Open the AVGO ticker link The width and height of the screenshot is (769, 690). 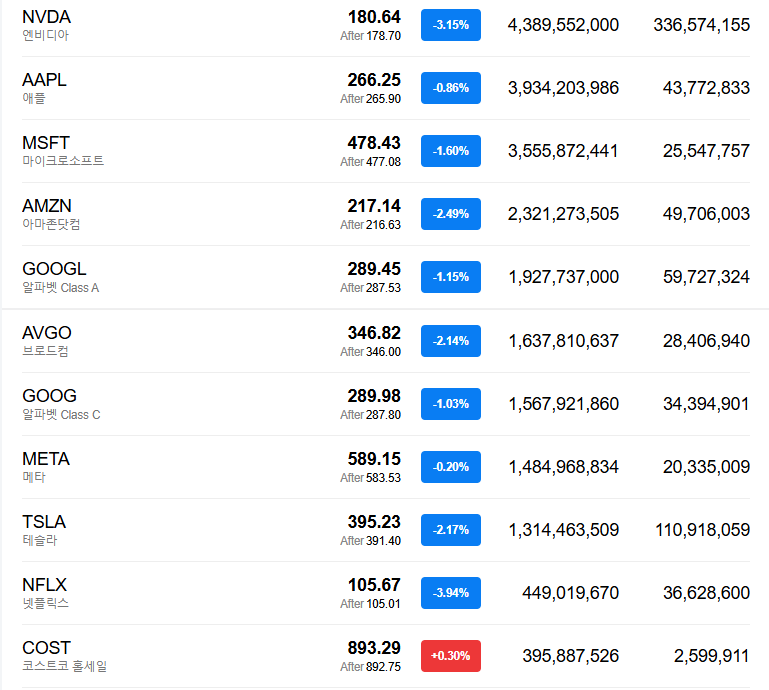[x=47, y=333]
